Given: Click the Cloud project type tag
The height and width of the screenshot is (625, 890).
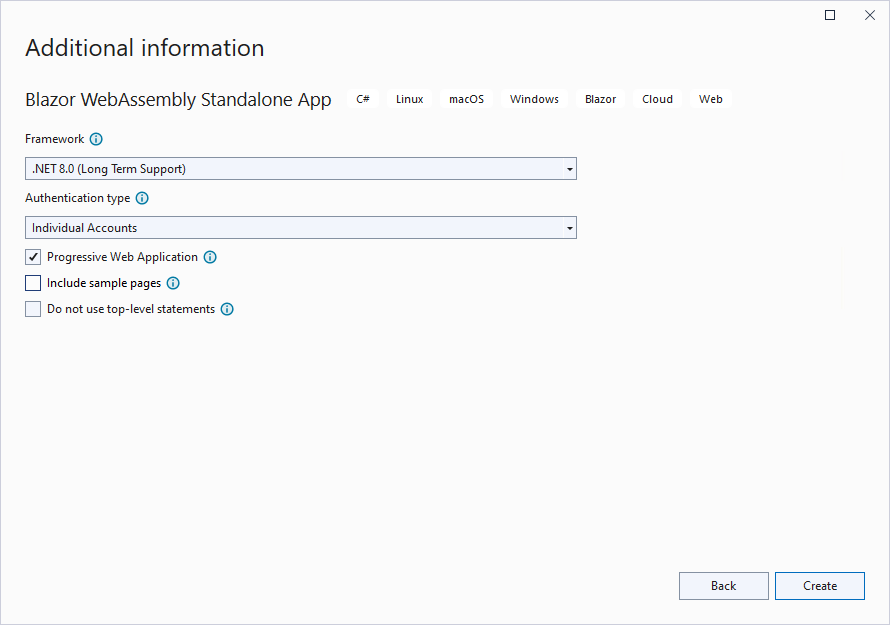Looking at the screenshot, I should point(657,99).
